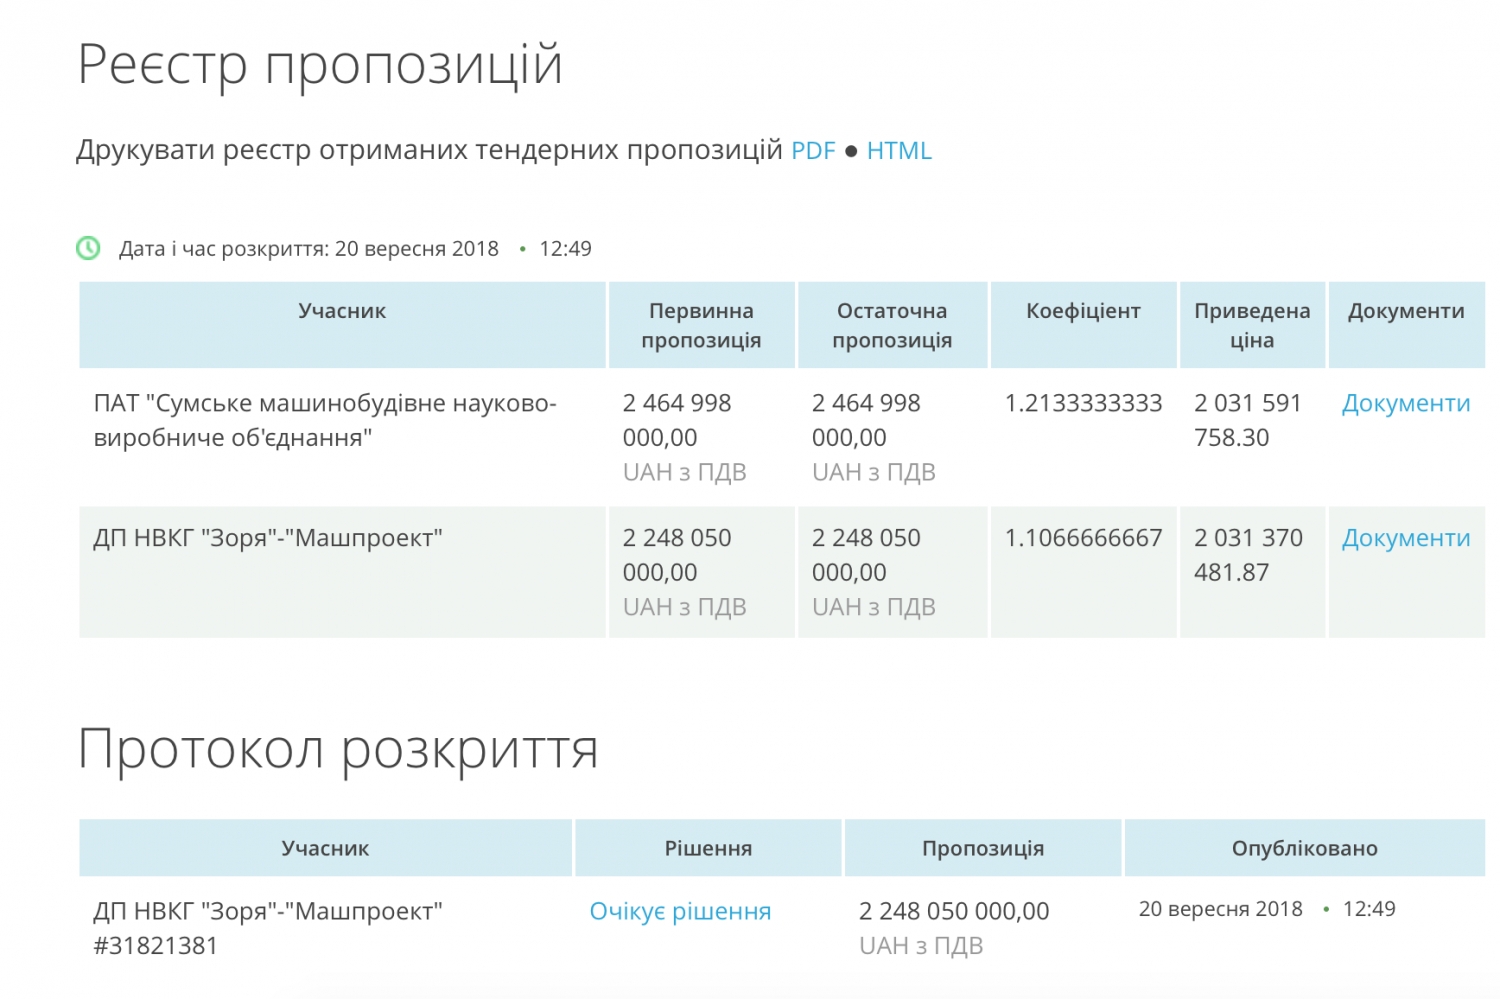Click the Остаточна пропозиція column header
This screenshot has height=999, width=1500.
pyautogui.click(x=891, y=325)
